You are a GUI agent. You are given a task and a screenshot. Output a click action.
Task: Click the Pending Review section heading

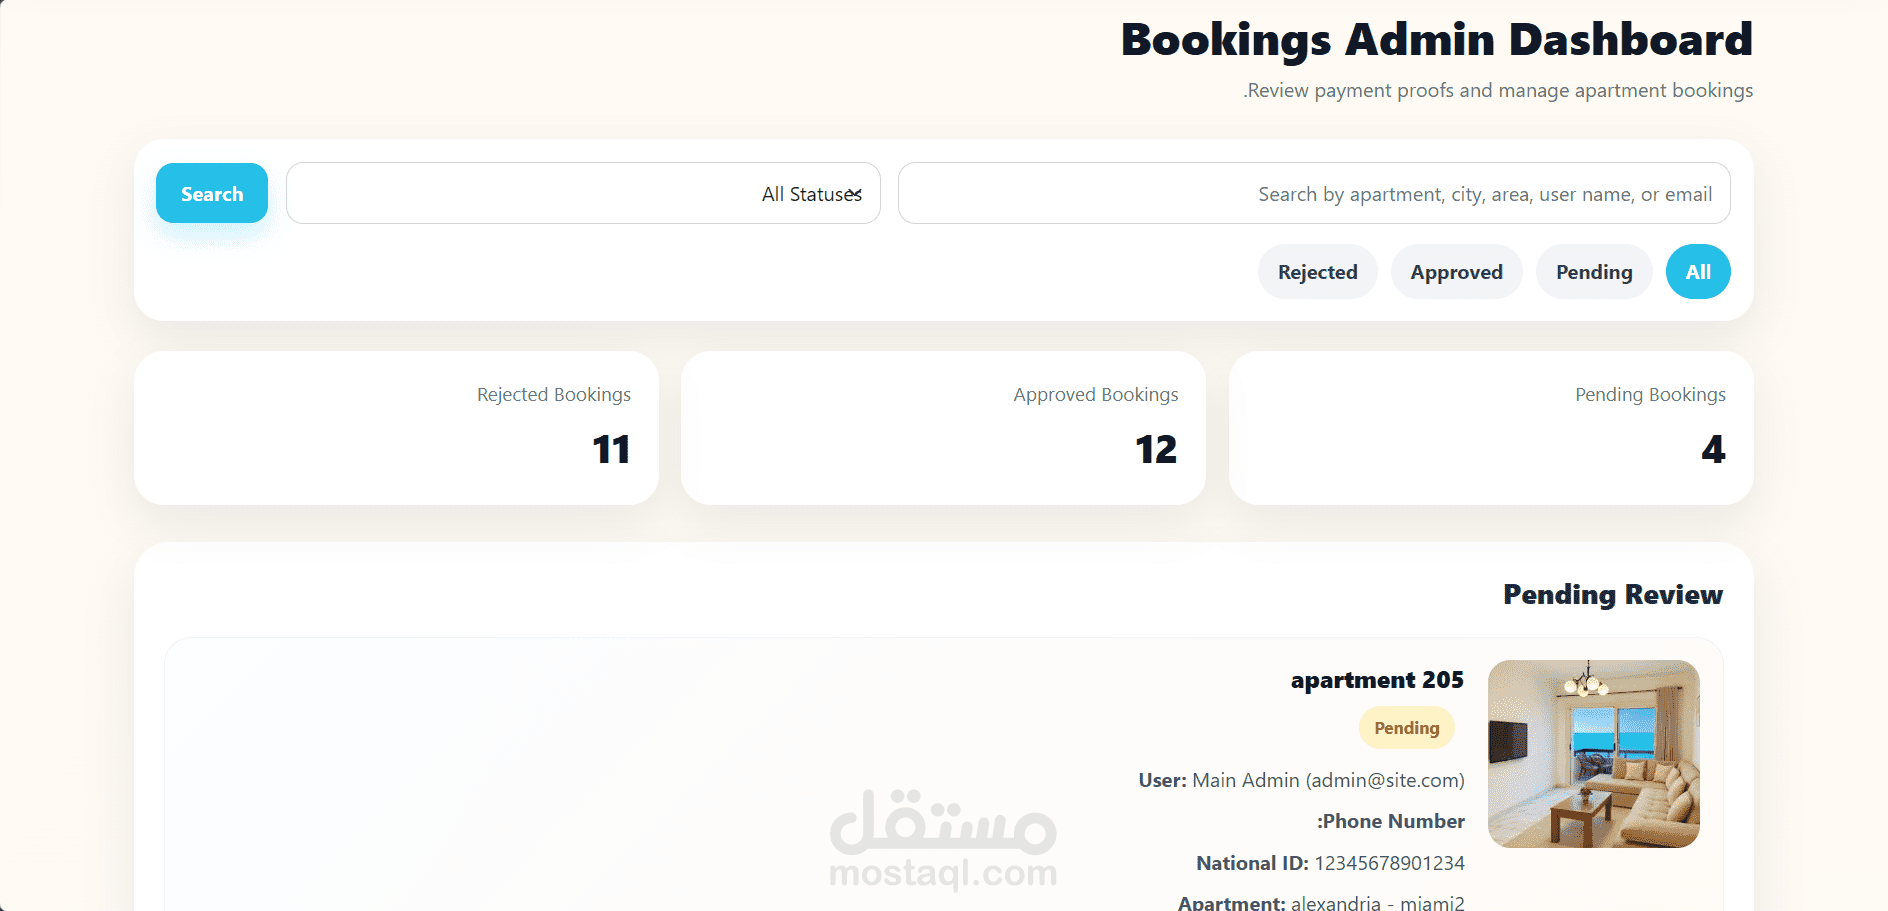(x=1613, y=595)
